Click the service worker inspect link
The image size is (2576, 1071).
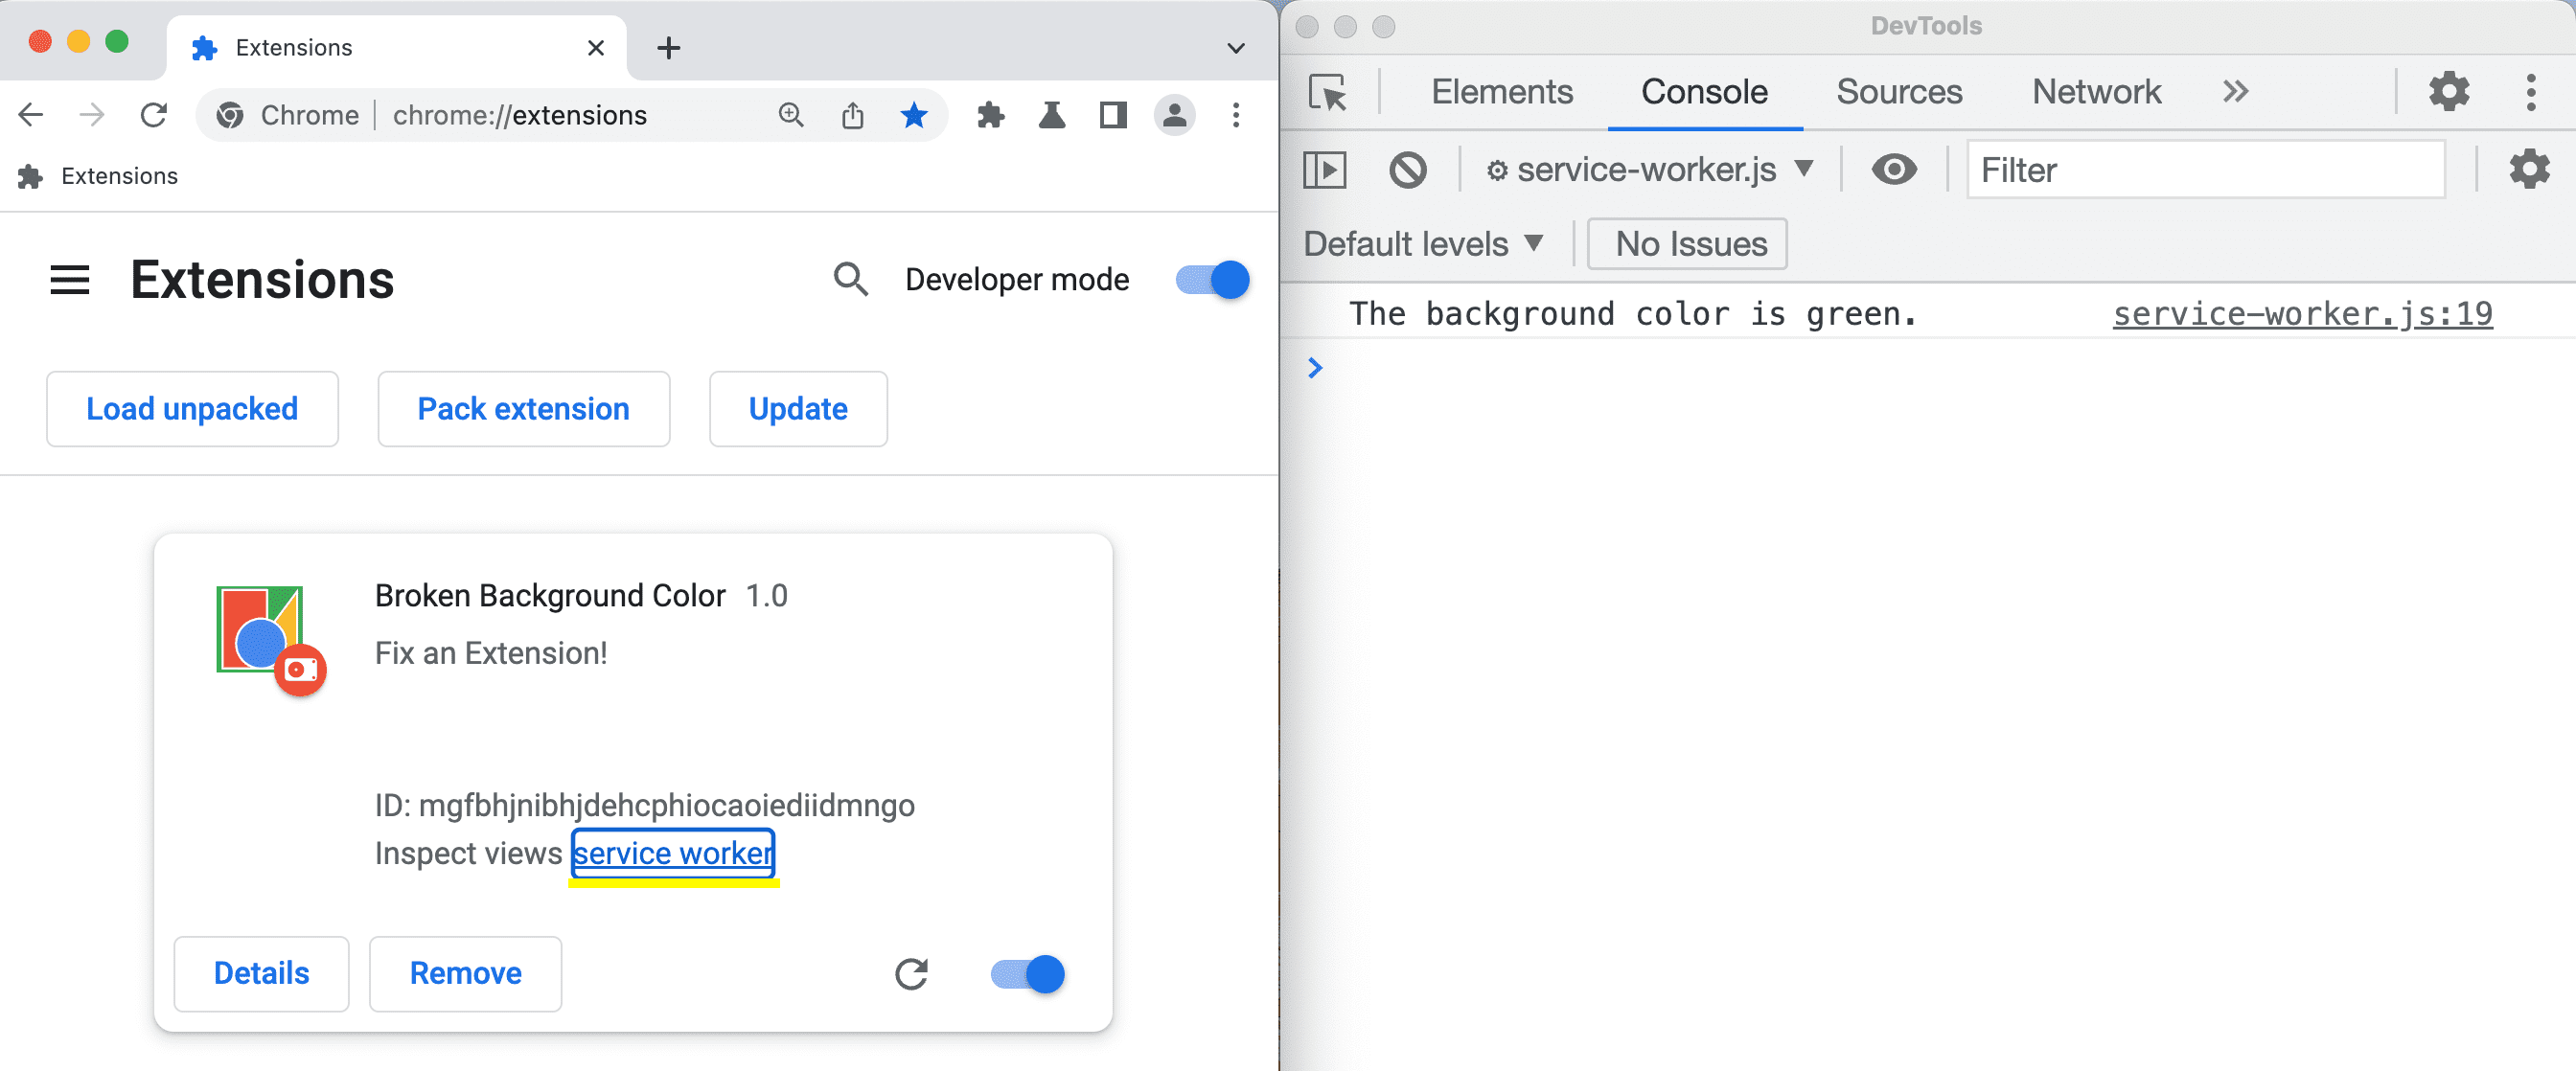click(674, 853)
